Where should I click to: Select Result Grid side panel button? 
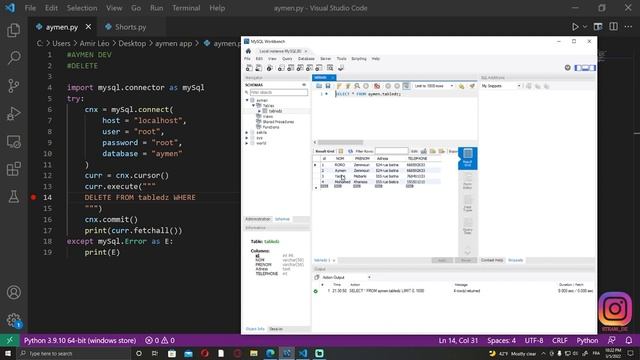pos(468,158)
